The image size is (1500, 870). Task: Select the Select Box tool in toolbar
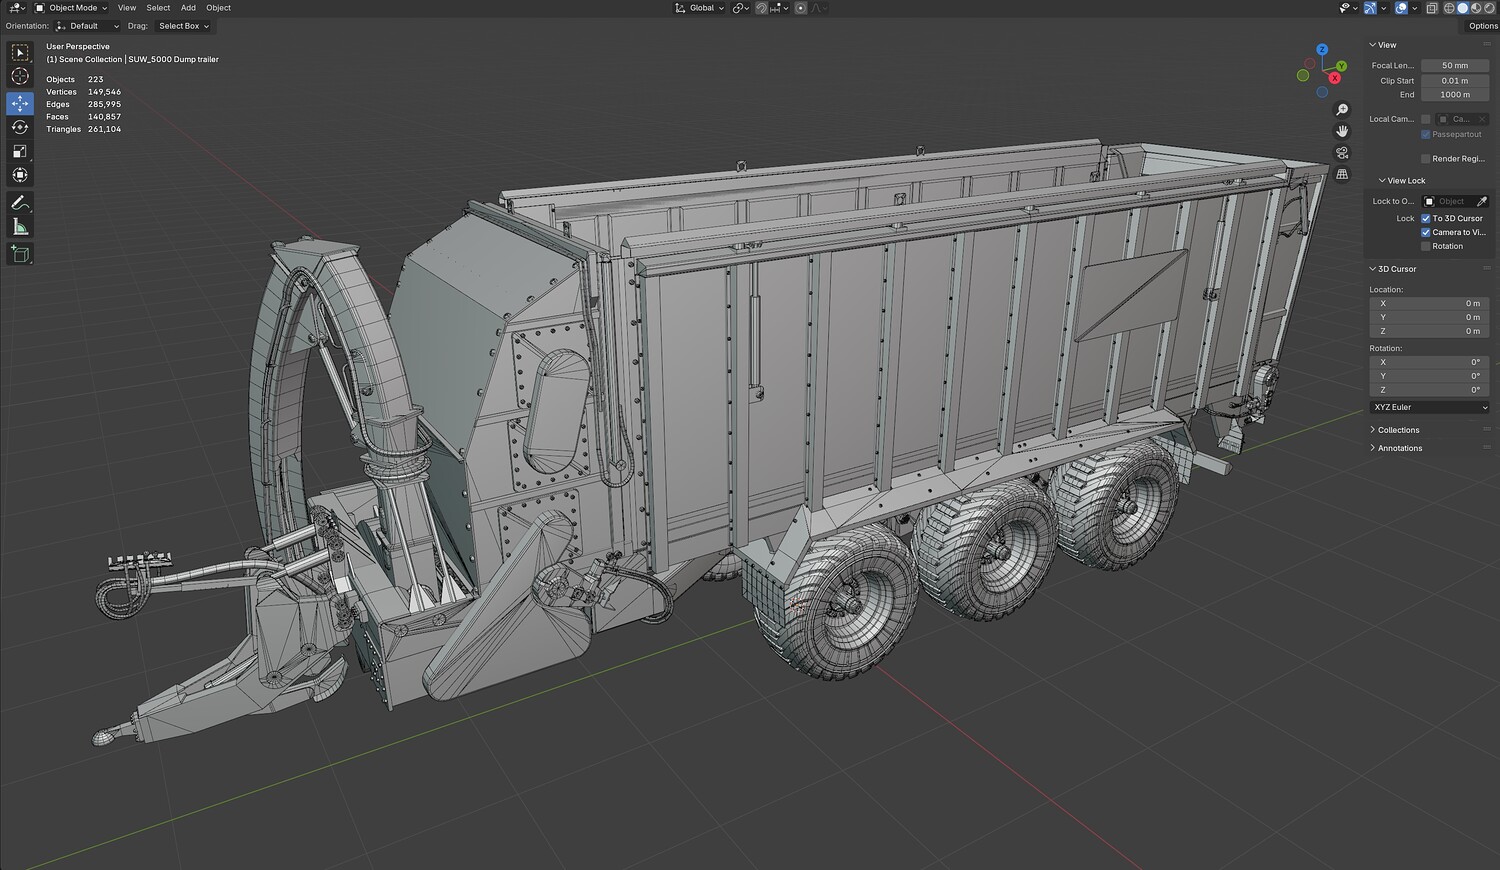coord(20,53)
